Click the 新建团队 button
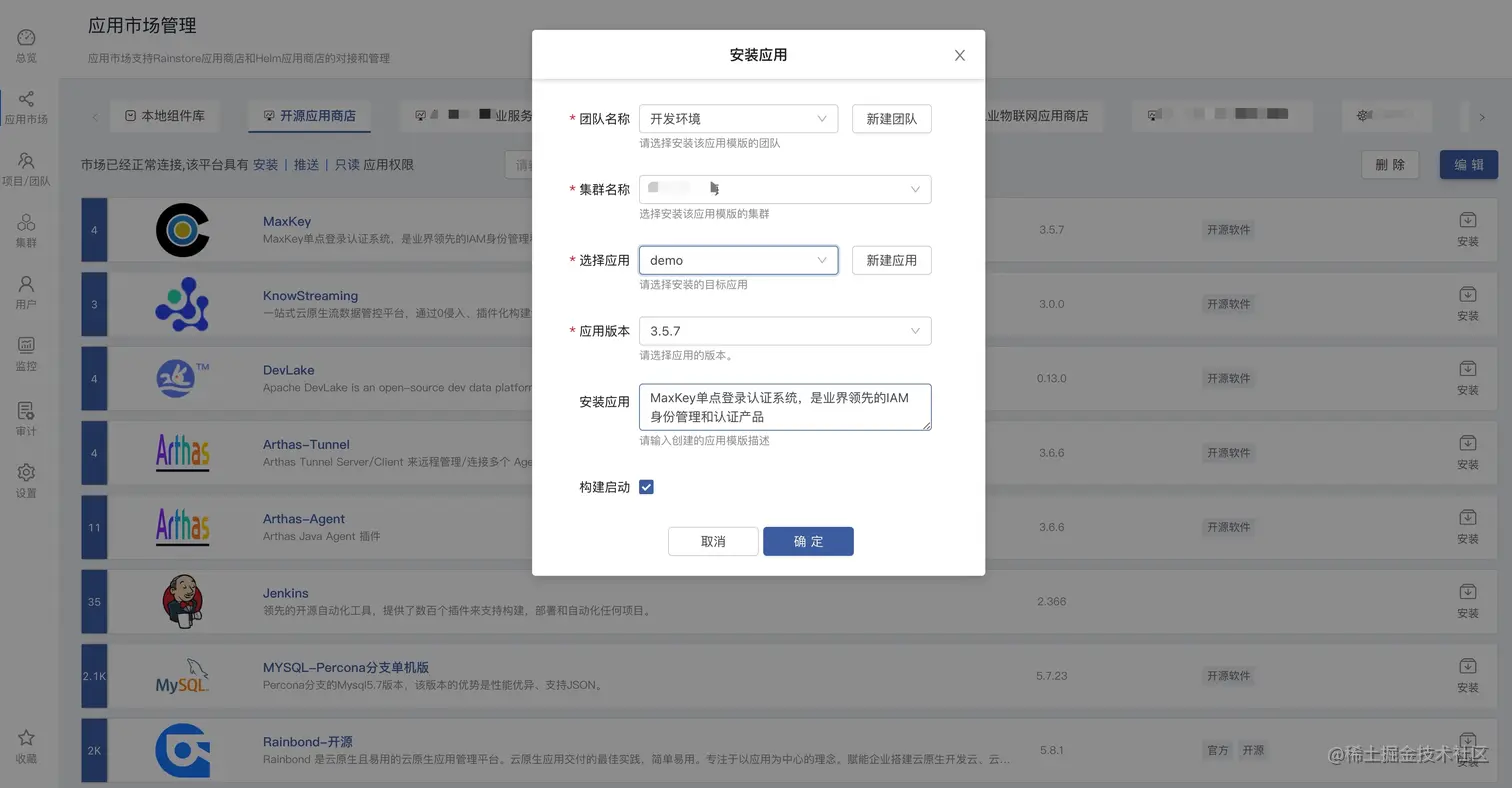 [891, 119]
